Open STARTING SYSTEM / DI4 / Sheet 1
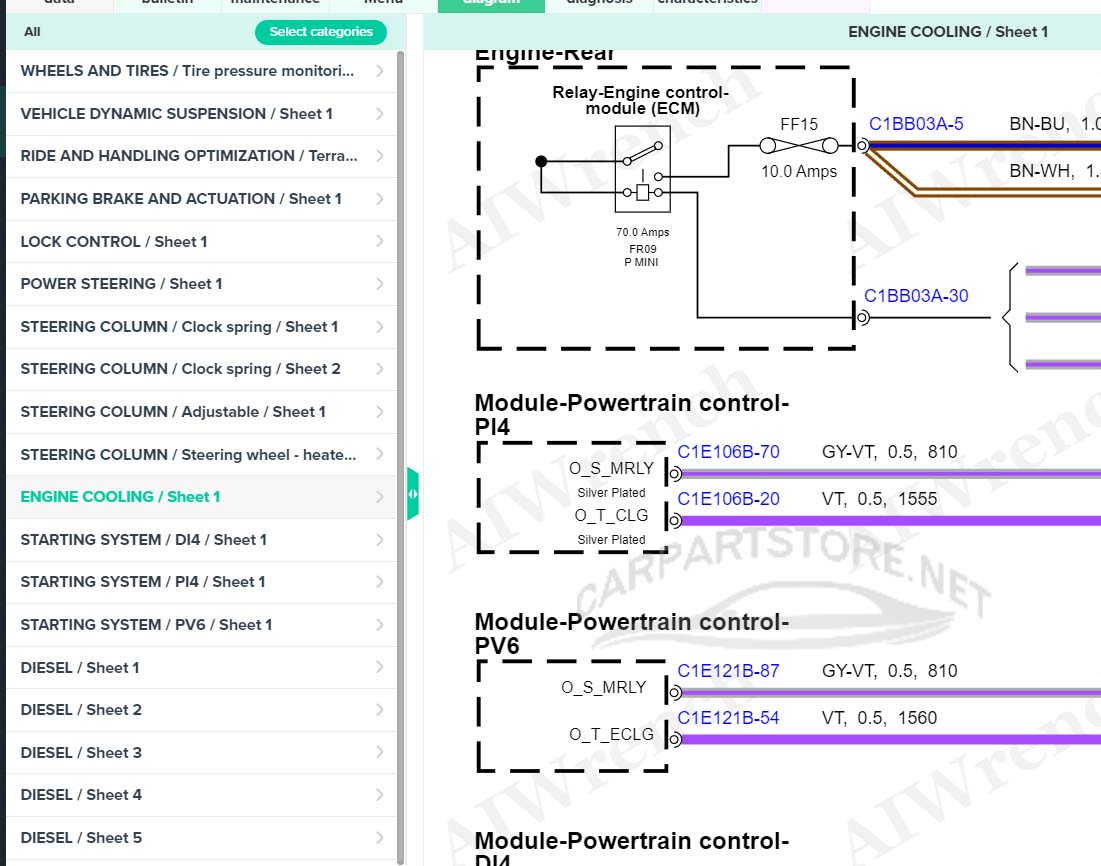This screenshot has height=866, width=1101. tap(144, 540)
